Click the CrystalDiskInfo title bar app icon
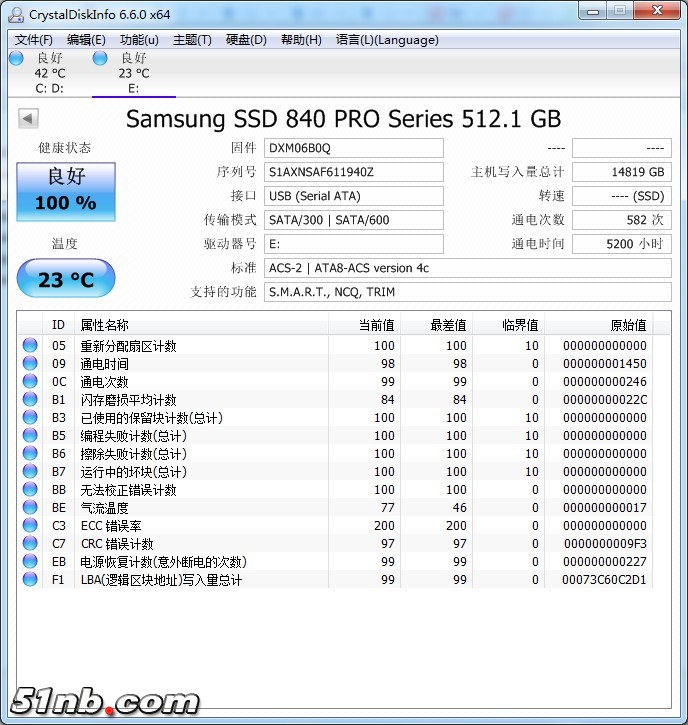This screenshot has width=688, height=725. coord(16,15)
